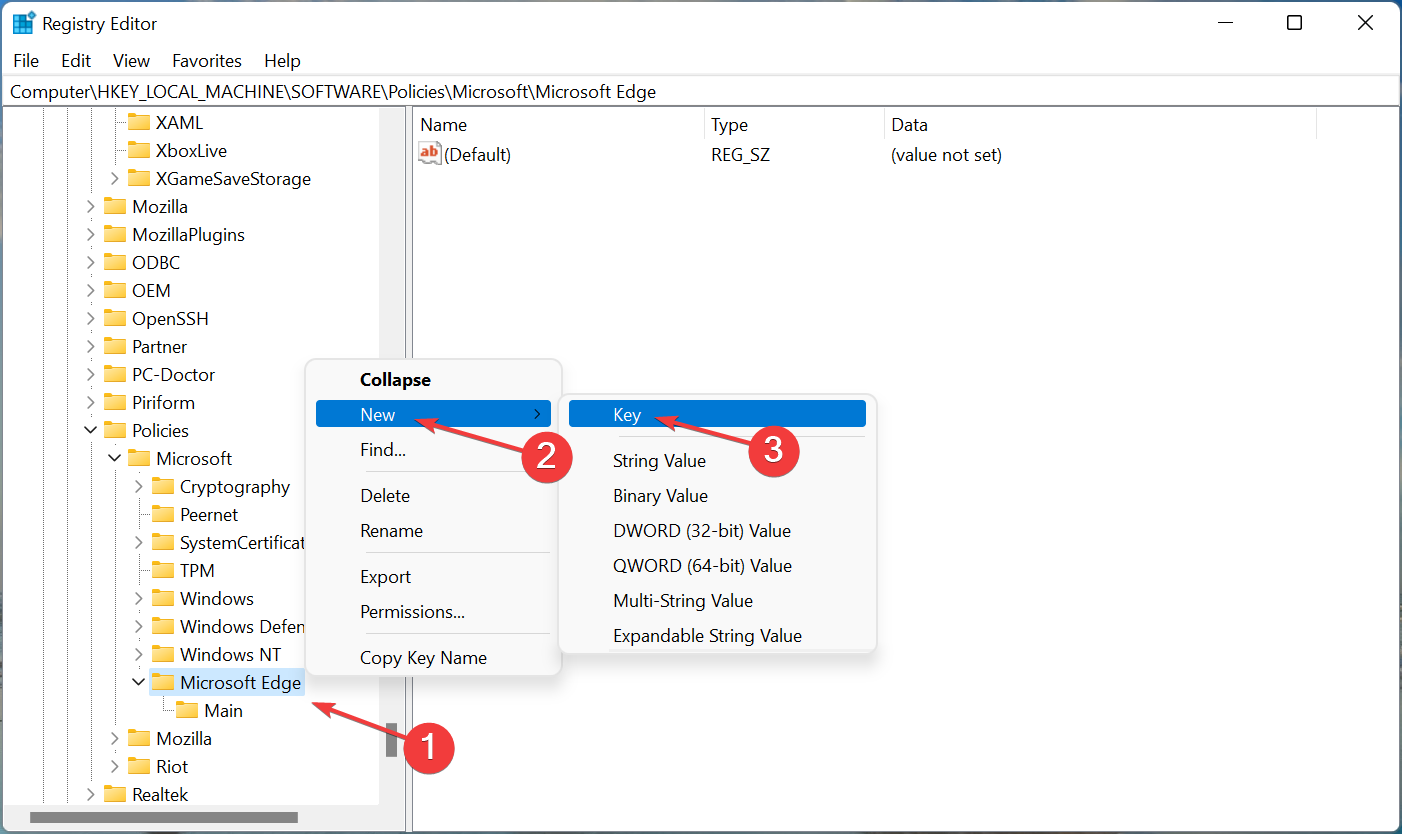Image resolution: width=1402 pixels, height=834 pixels.
Task: Click the OpenSSH folder icon
Action: click(x=115, y=319)
